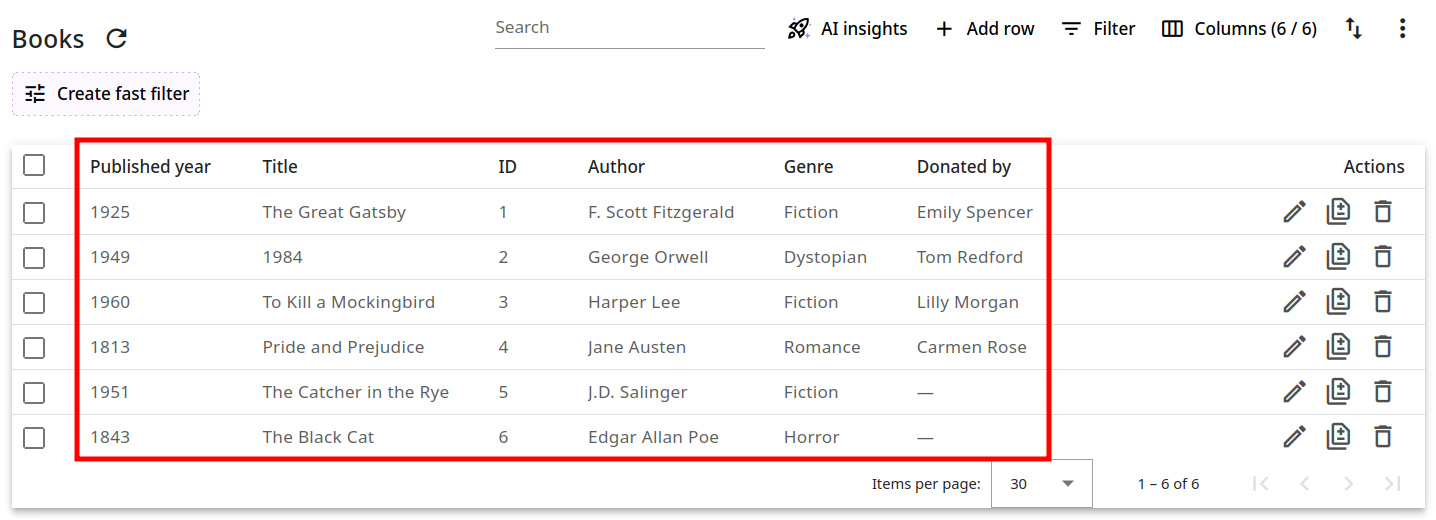
Task: Click into the Search input field
Action: pos(629,28)
